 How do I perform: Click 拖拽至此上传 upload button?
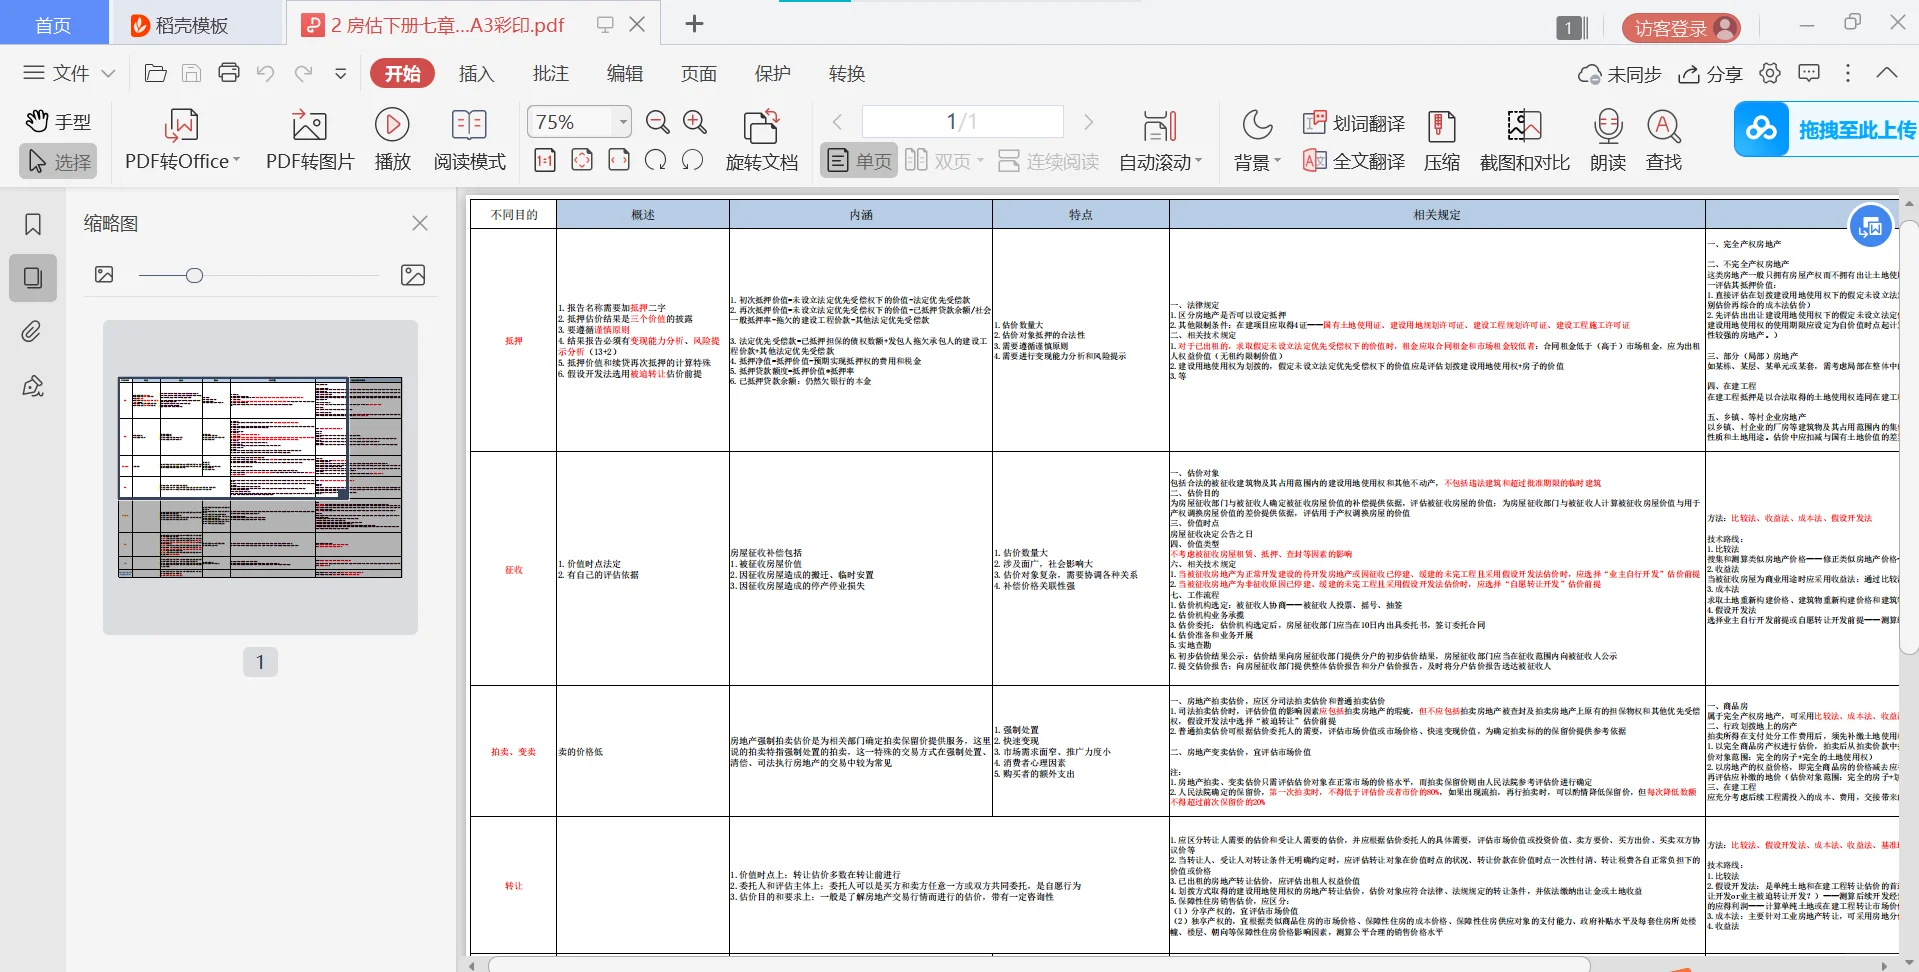coord(1826,129)
